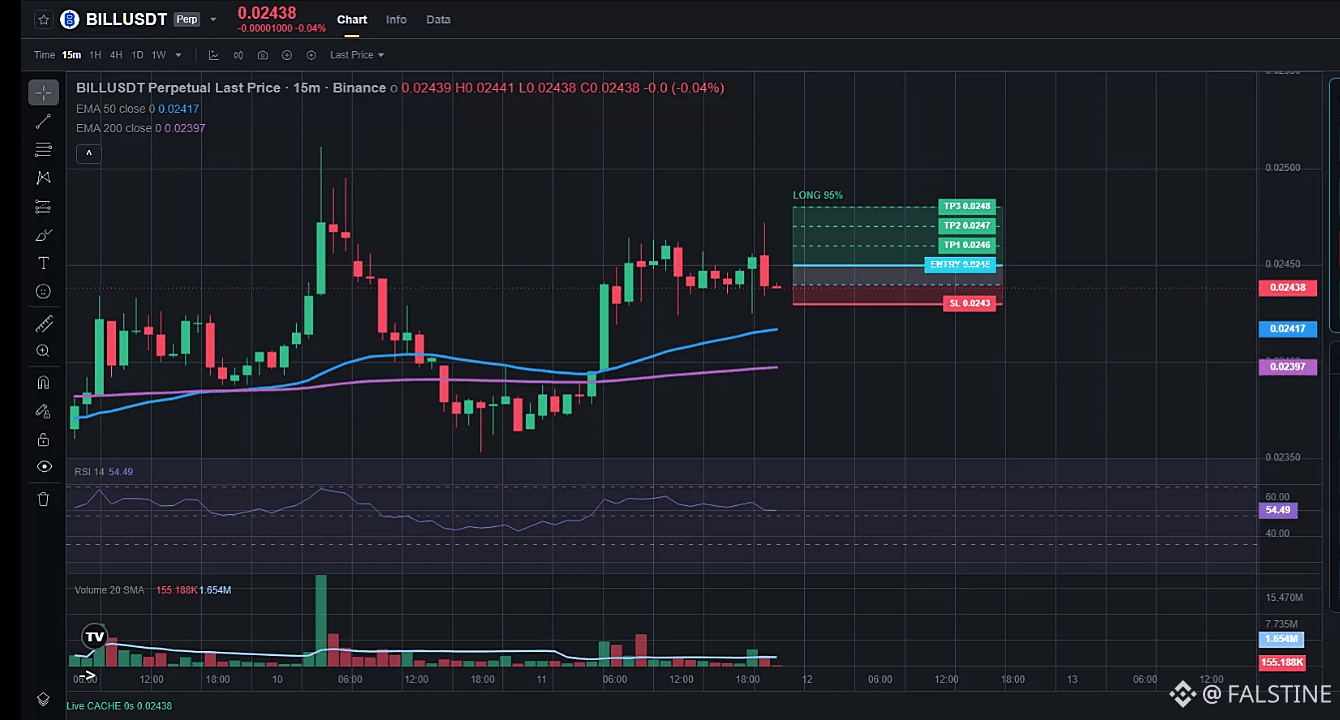Select the 1H timeframe
Image resolution: width=1340 pixels, height=720 pixels.
(x=95, y=55)
